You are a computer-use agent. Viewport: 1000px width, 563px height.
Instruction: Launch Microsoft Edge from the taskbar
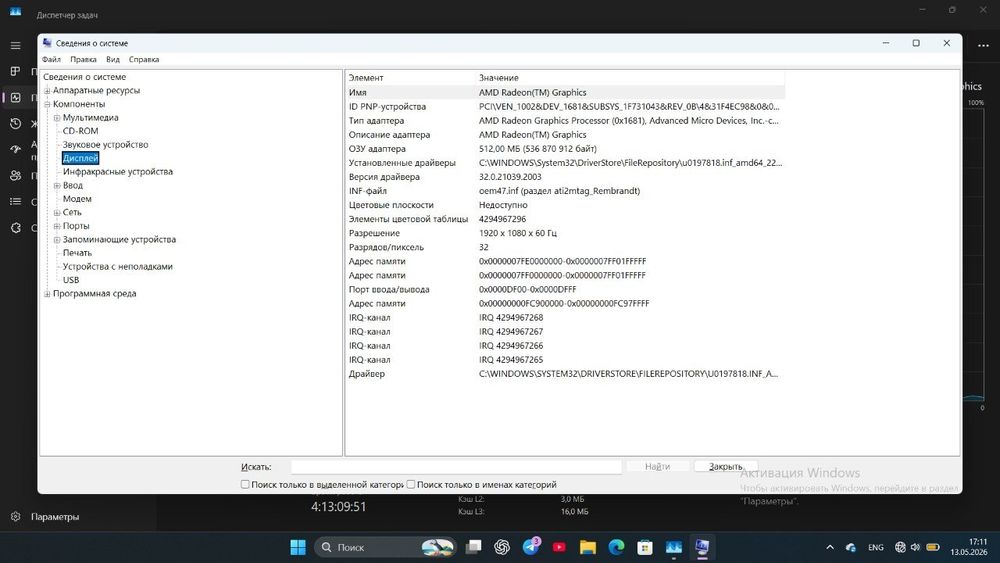coord(616,547)
